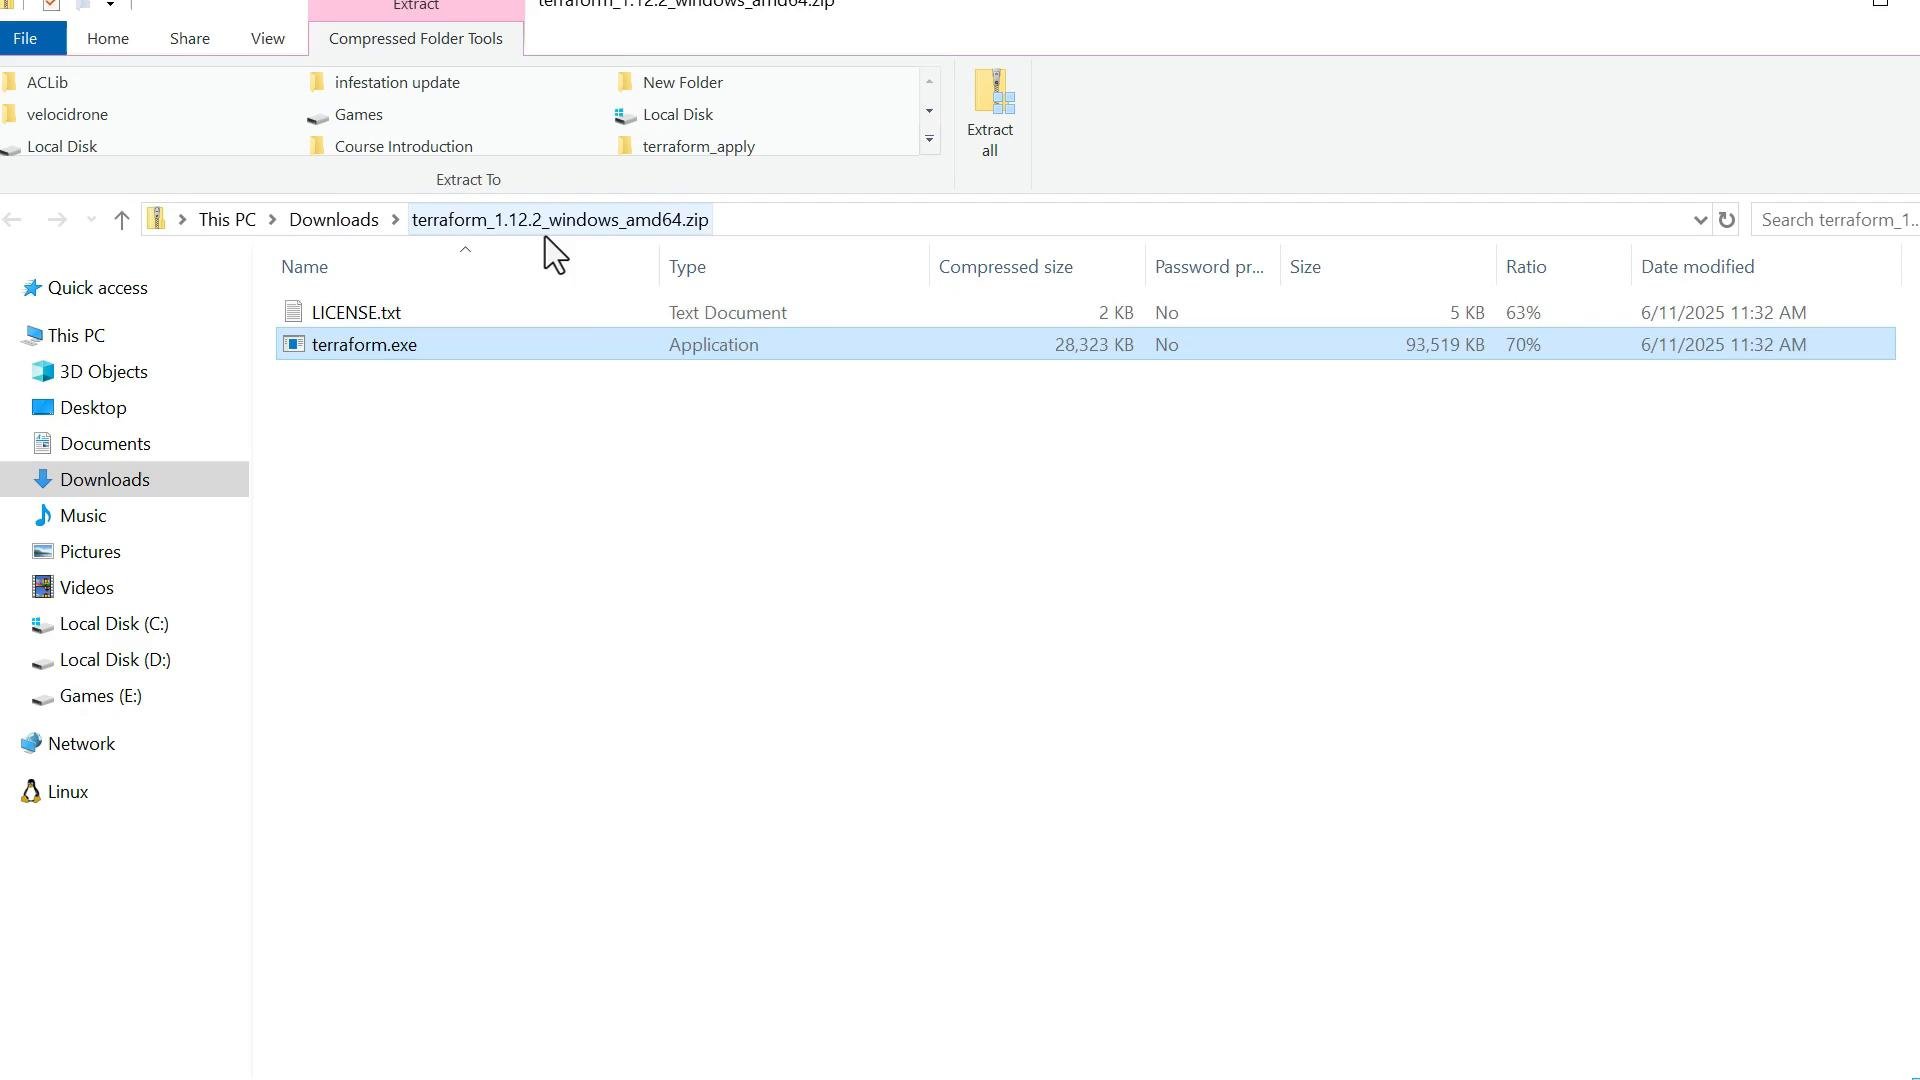Switch to the Share ribbon tab
The image size is (1920, 1080).
pyautogui.click(x=189, y=38)
